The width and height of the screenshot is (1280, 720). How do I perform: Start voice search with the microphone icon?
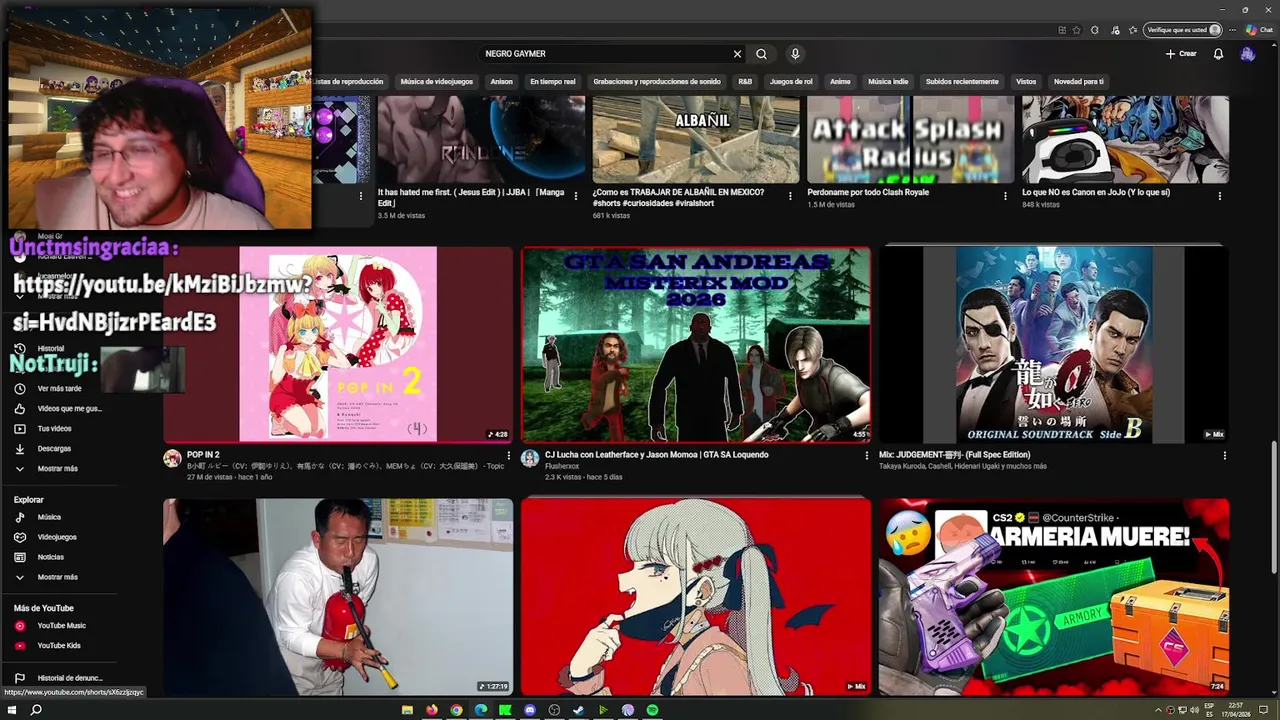point(795,54)
